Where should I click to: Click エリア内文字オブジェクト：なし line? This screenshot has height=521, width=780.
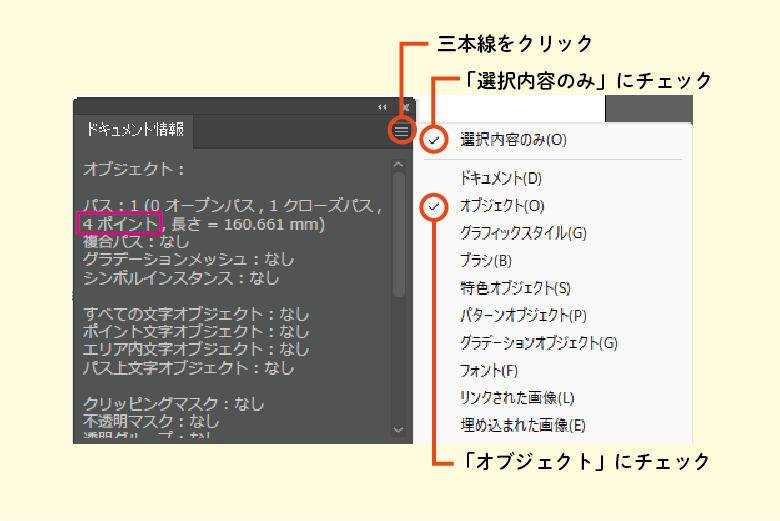pos(196,349)
